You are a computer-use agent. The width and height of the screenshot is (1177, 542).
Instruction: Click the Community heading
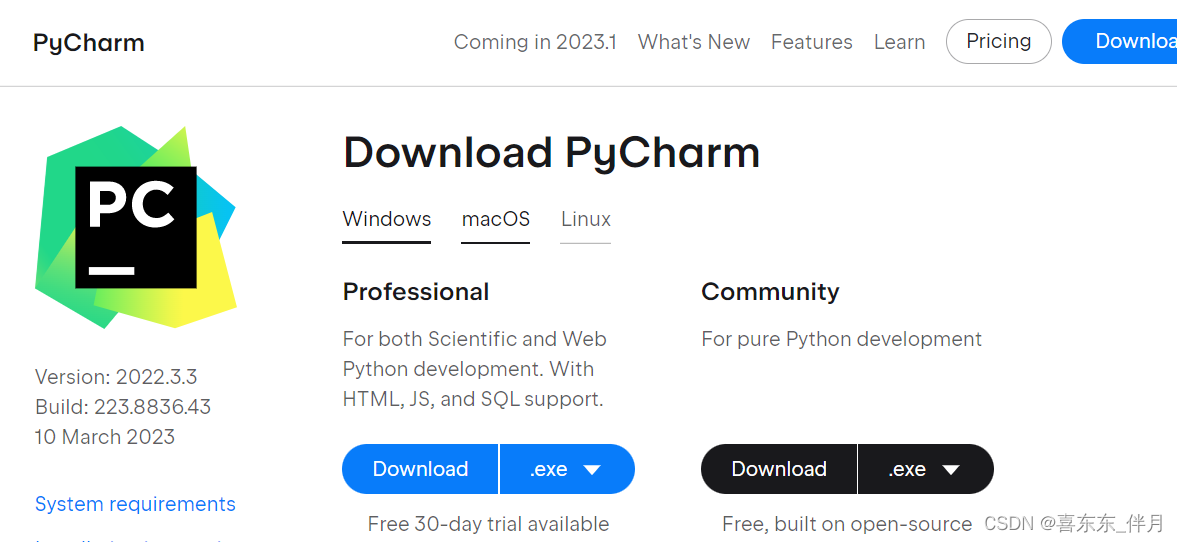[x=770, y=291]
